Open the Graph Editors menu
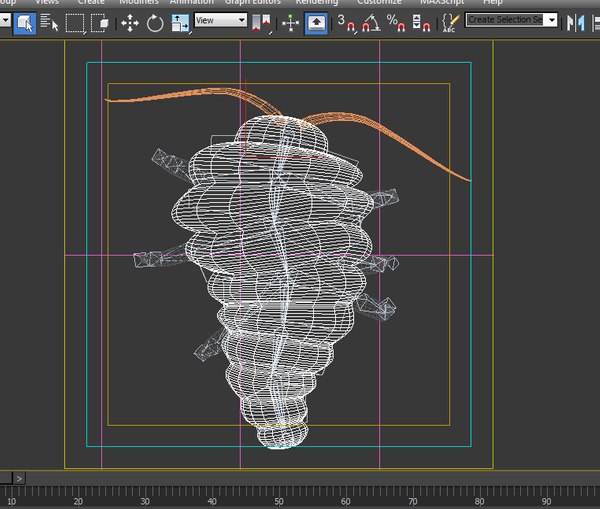This screenshot has width=600, height=509. coord(253,2)
